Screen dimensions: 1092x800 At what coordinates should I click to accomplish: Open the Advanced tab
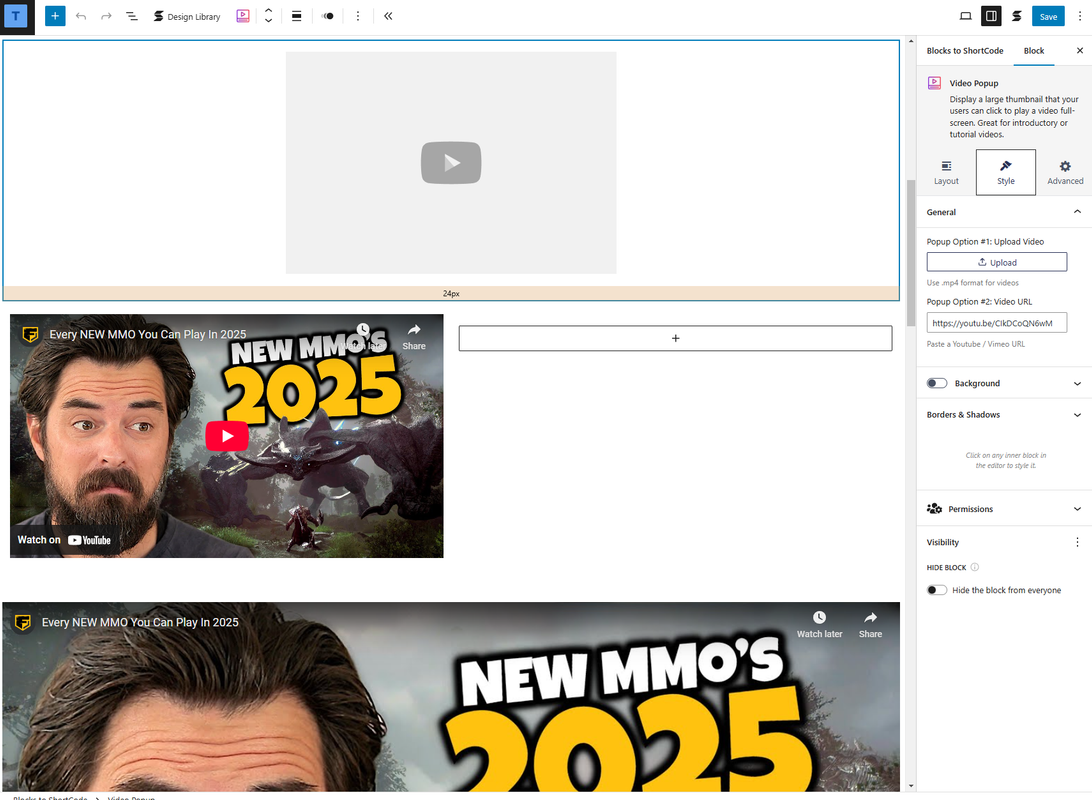click(x=1065, y=173)
